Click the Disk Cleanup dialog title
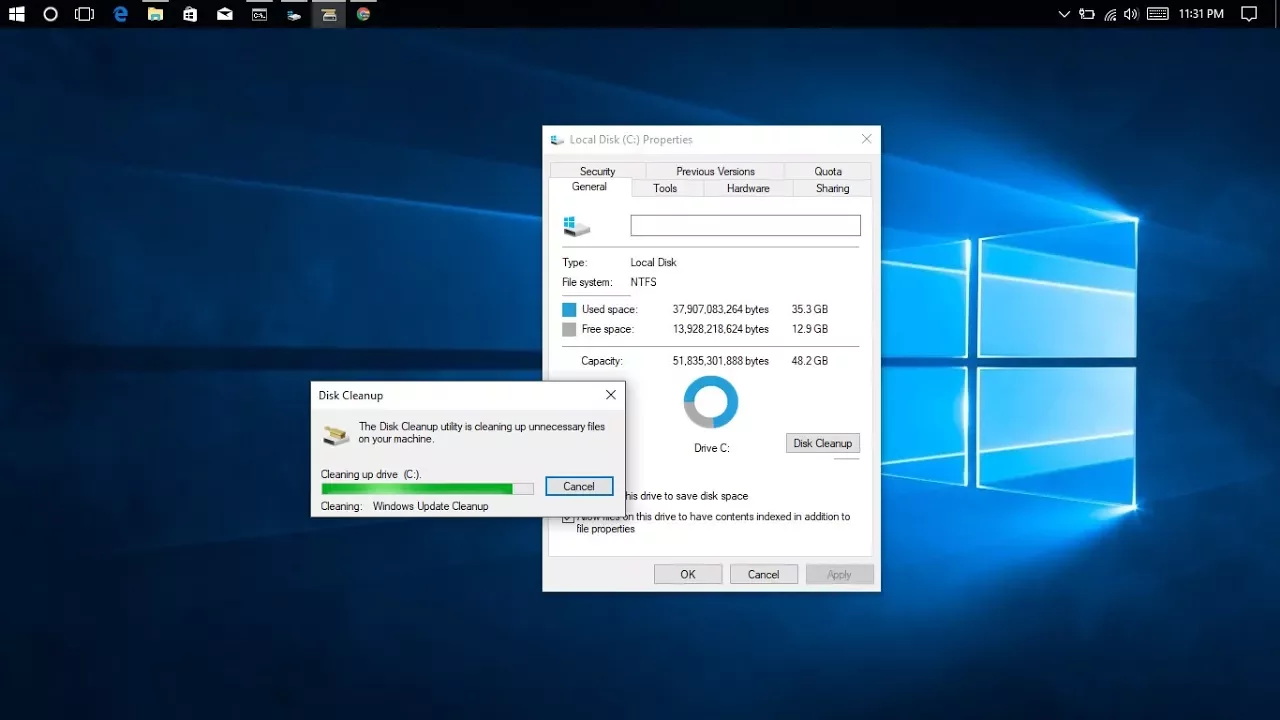 350,395
